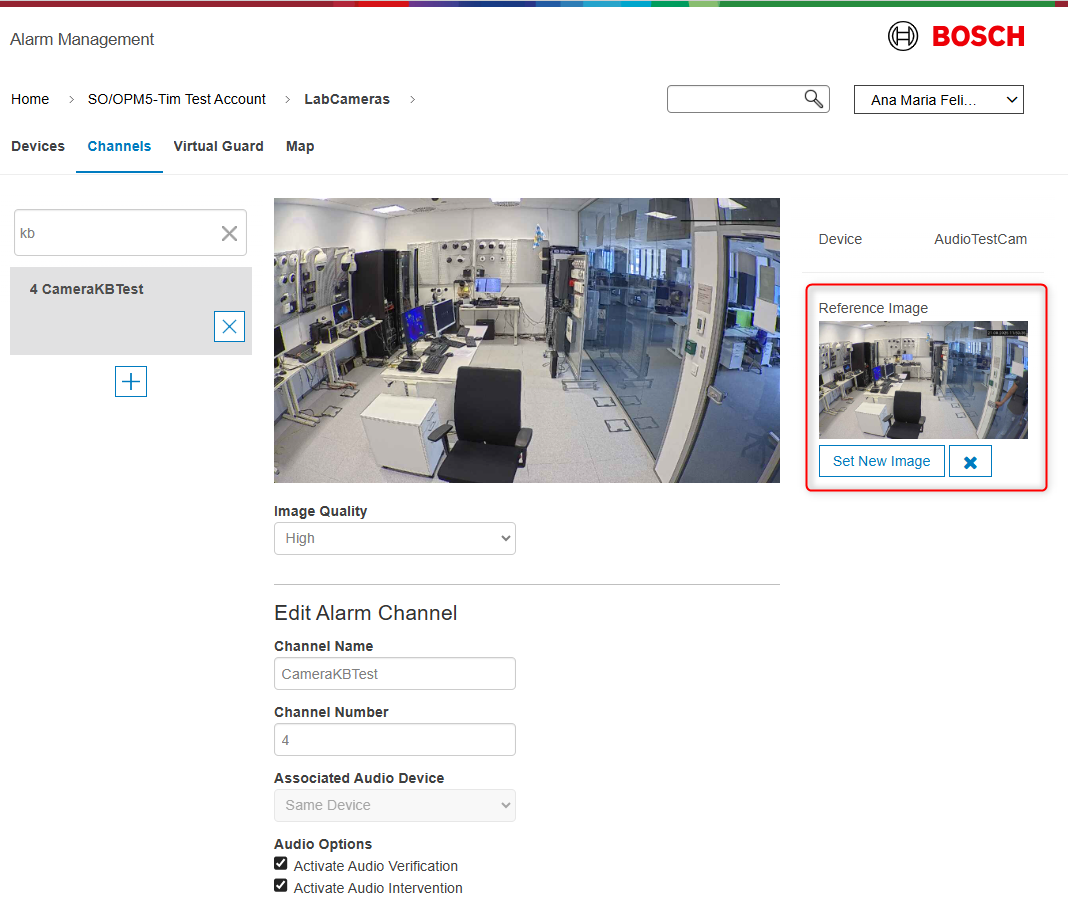This screenshot has width=1068, height=902.
Task: Remove reference image with blue X button
Action: (x=970, y=461)
